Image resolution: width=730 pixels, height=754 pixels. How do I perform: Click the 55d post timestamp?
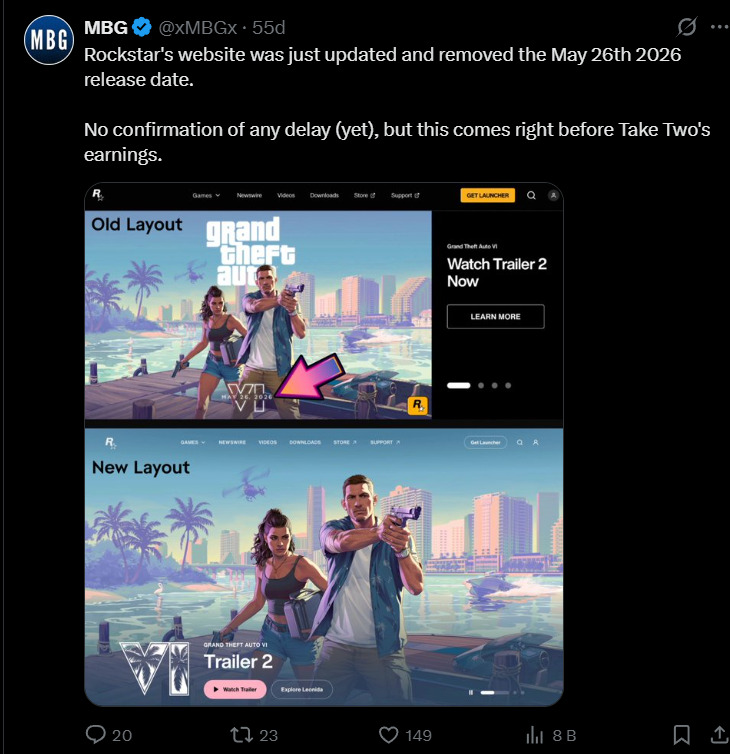(x=267, y=26)
